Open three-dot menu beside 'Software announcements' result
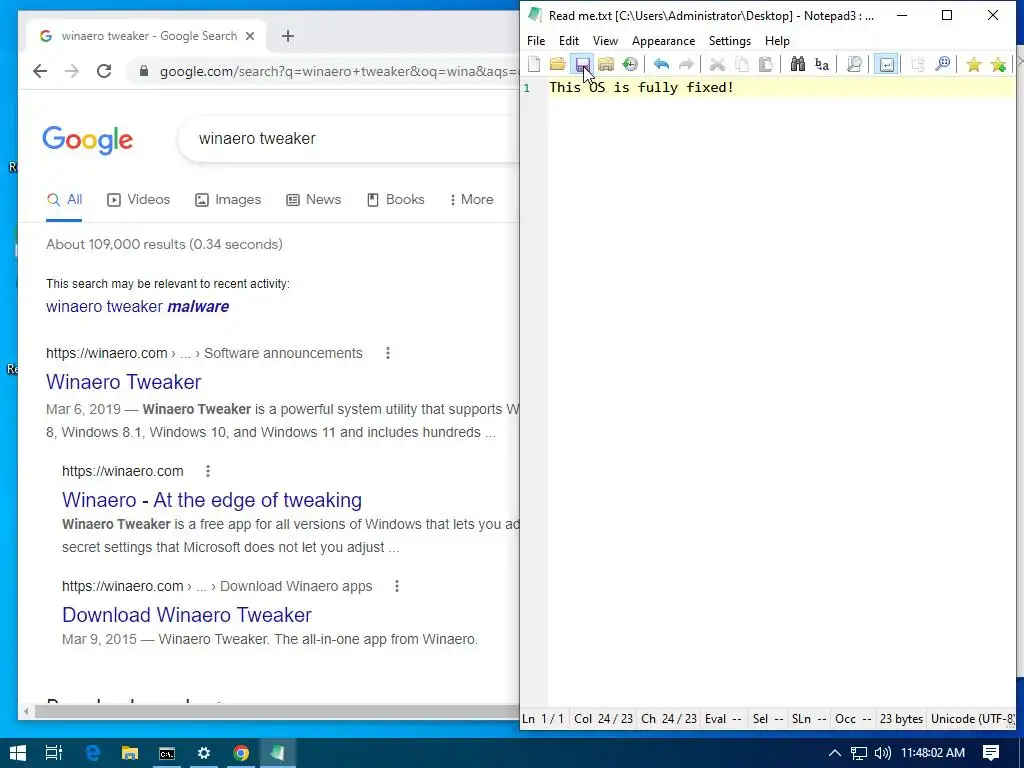The image size is (1024, 768). (388, 353)
